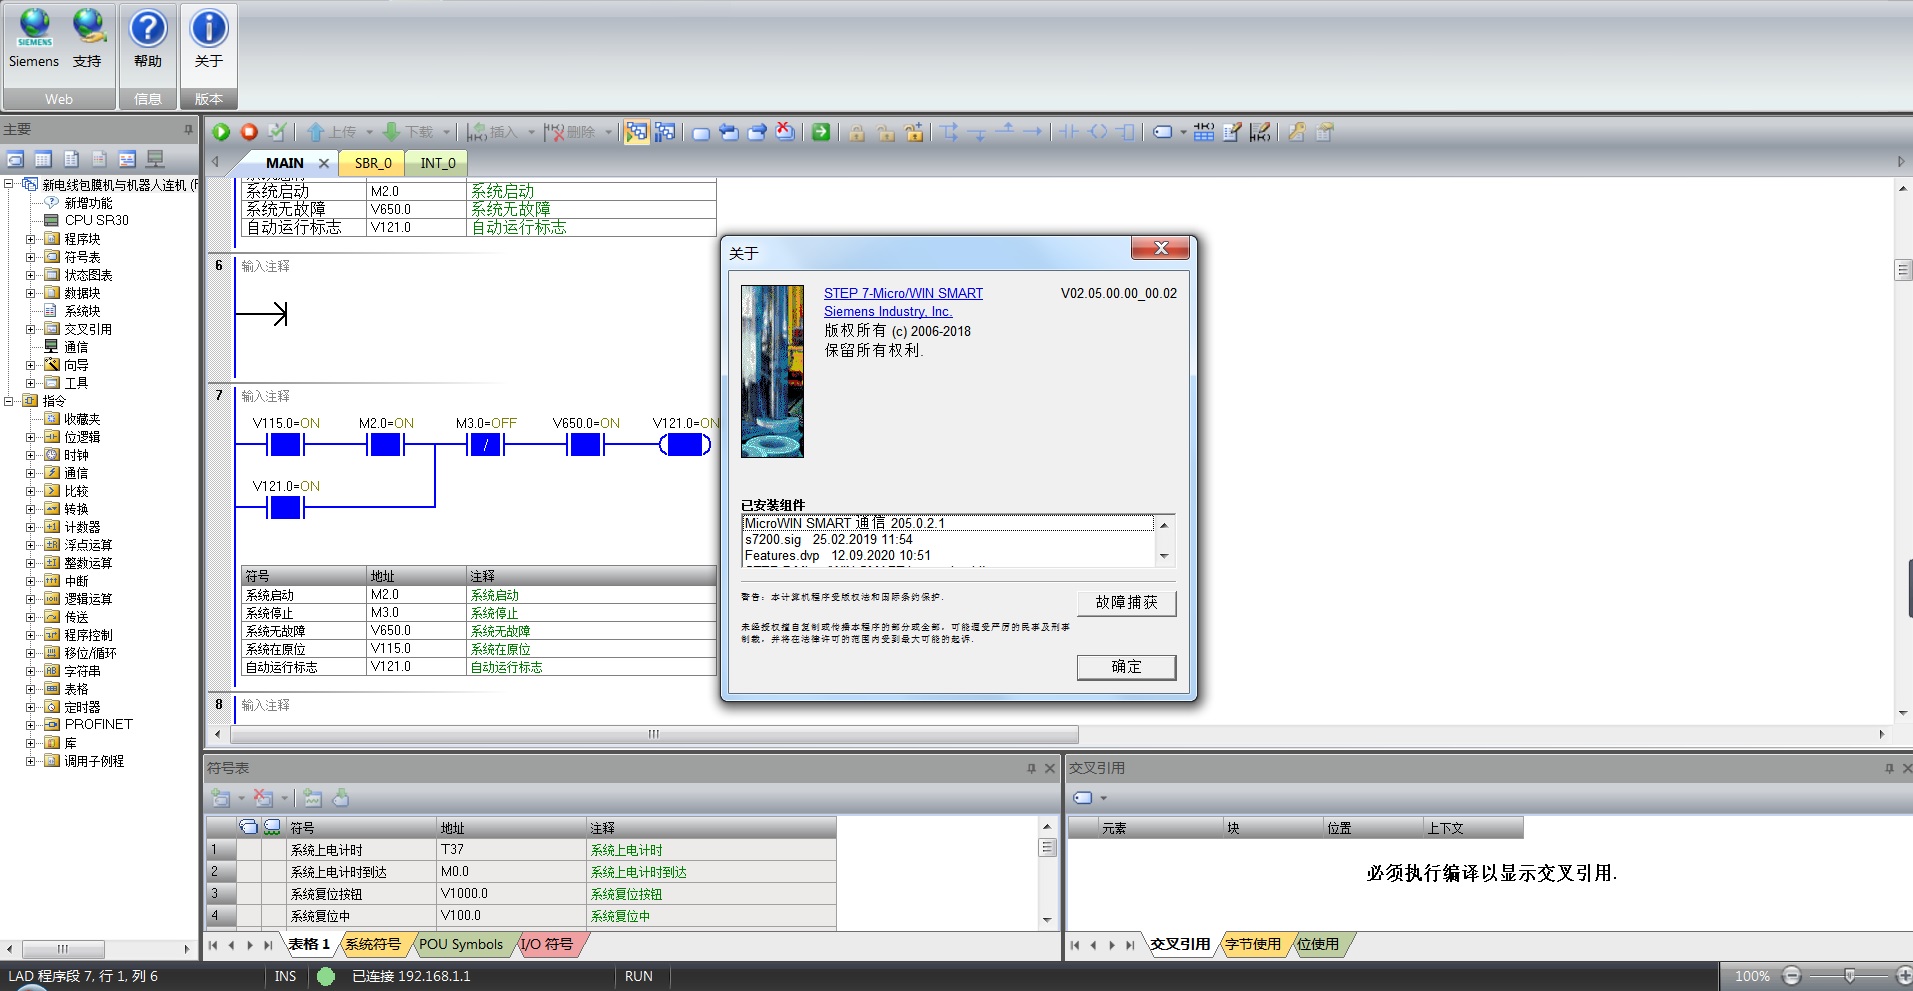This screenshot has width=1913, height=991.
Task: Toggle the pin on 主要 panel header
Action: 188,129
